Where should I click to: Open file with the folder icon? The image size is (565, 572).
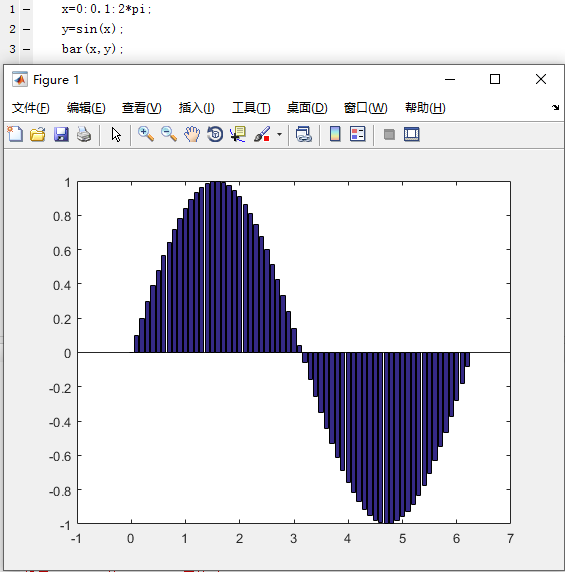pos(38,134)
